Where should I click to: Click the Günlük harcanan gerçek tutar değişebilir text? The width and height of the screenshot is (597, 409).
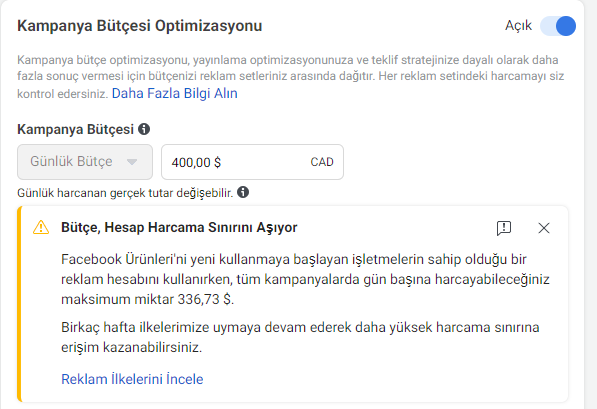point(125,193)
